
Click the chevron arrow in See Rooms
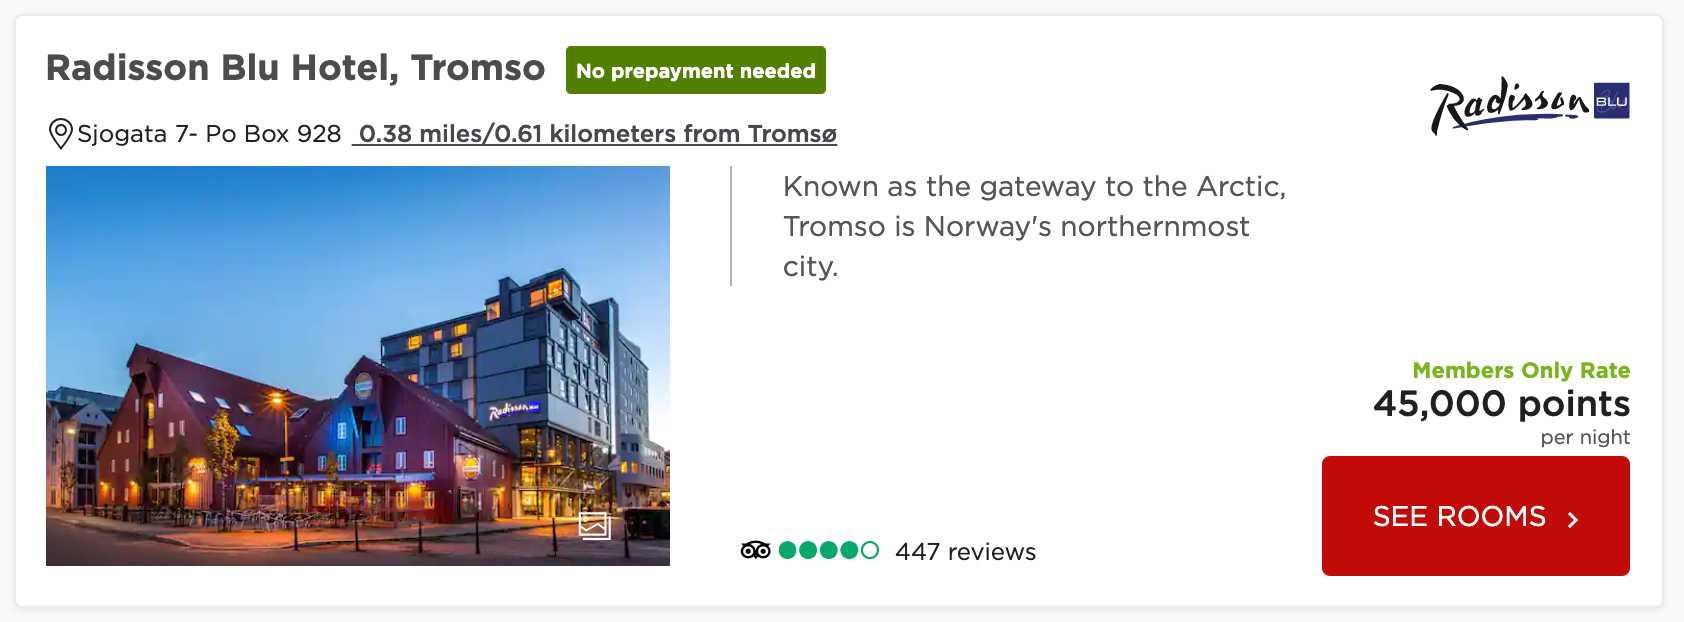pos(1573,519)
